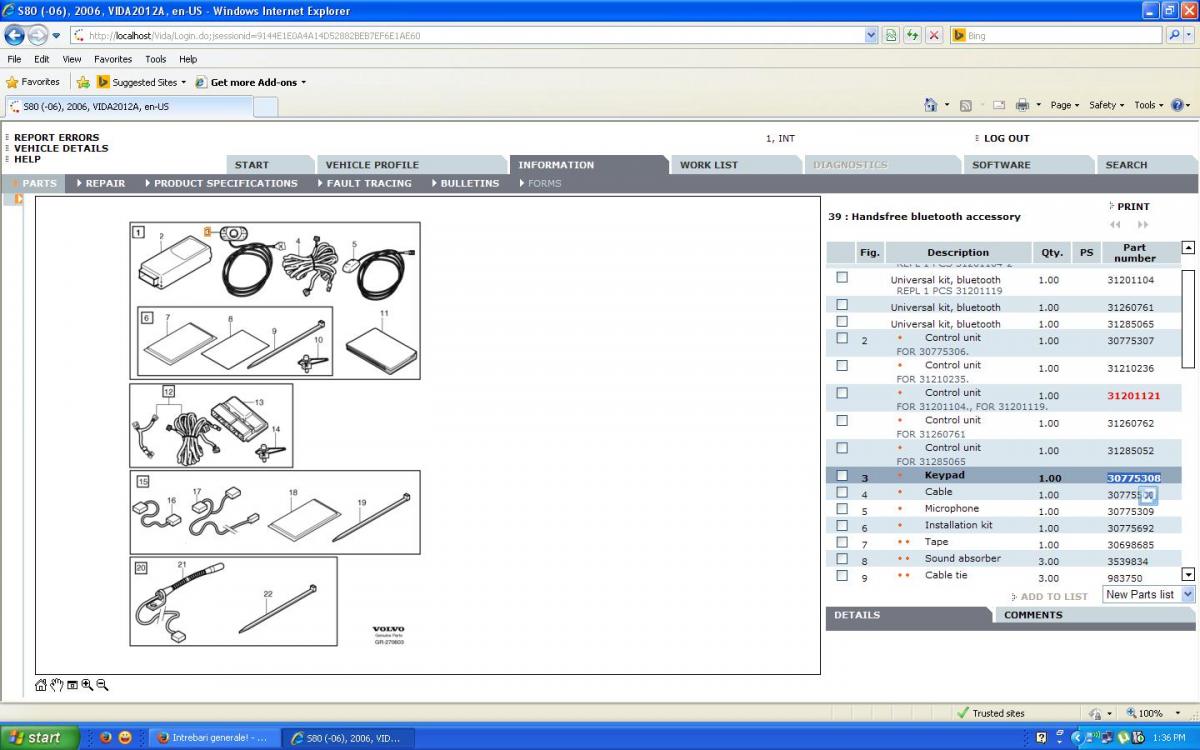Reset the parts diagram to home view

(x=41, y=685)
